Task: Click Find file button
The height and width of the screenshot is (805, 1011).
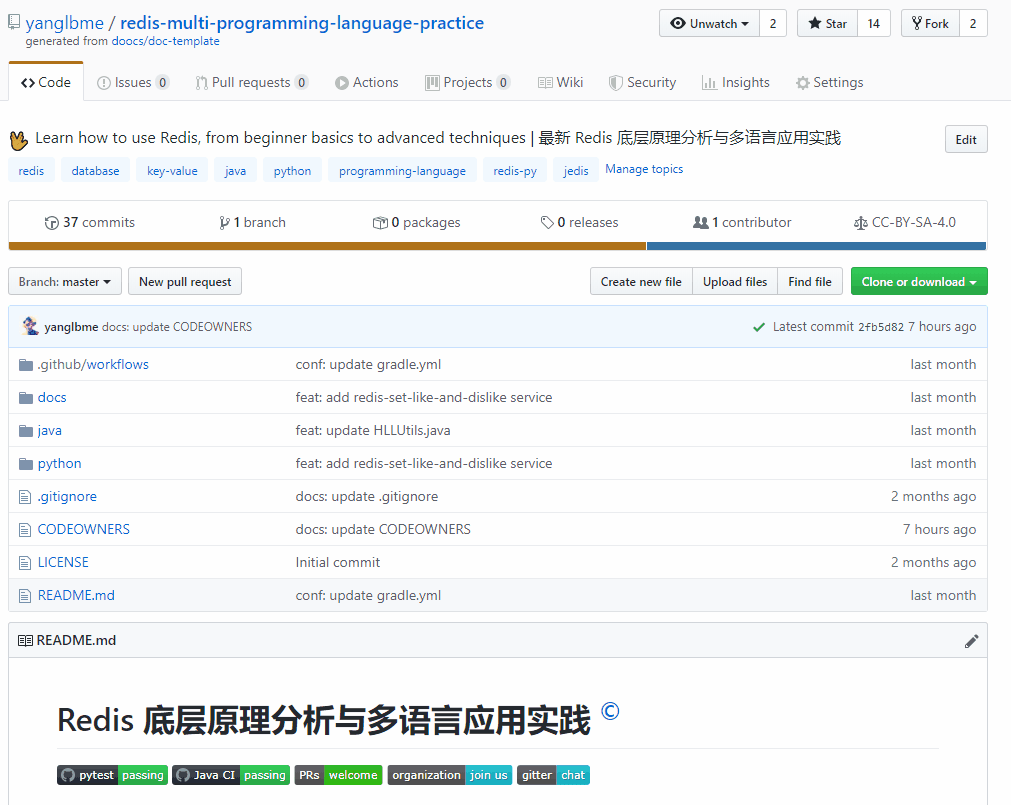Action: [810, 282]
